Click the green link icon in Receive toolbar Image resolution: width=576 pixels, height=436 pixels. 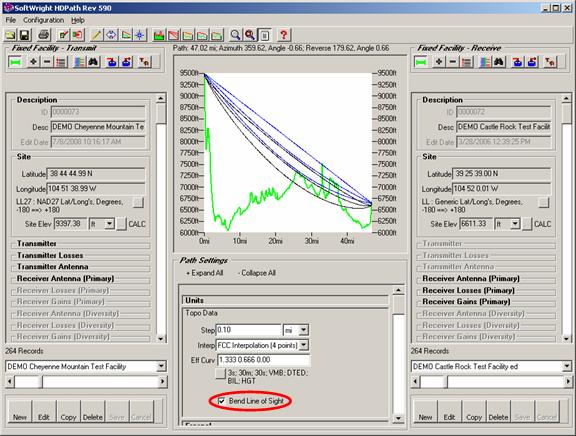[421, 62]
